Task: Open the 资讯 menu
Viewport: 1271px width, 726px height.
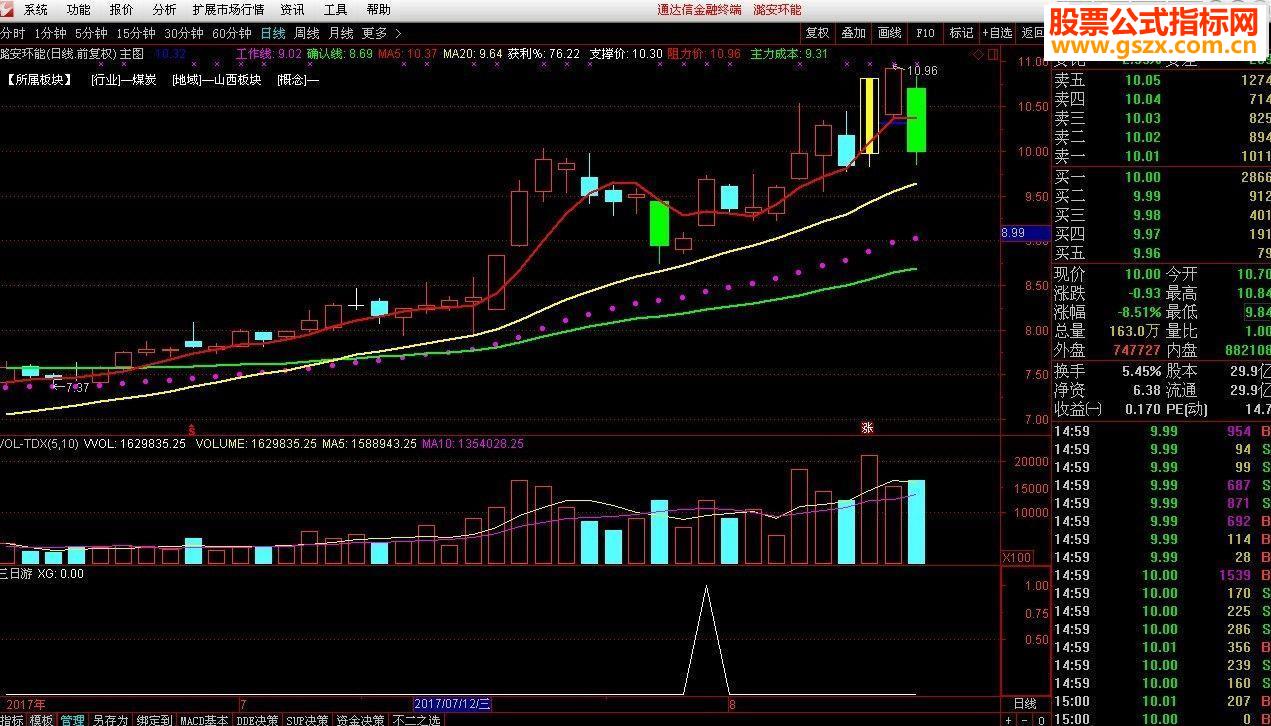Action: pyautogui.click(x=293, y=9)
